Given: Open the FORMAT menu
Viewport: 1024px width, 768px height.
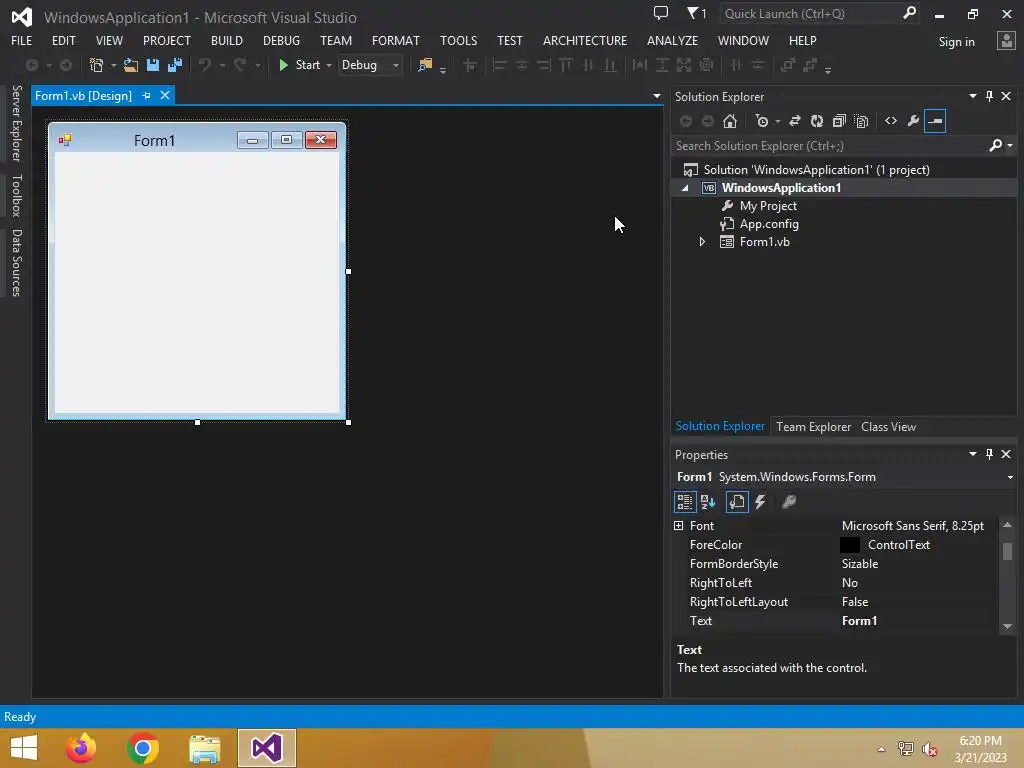Looking at the screenshot, I should pos(395,40).
